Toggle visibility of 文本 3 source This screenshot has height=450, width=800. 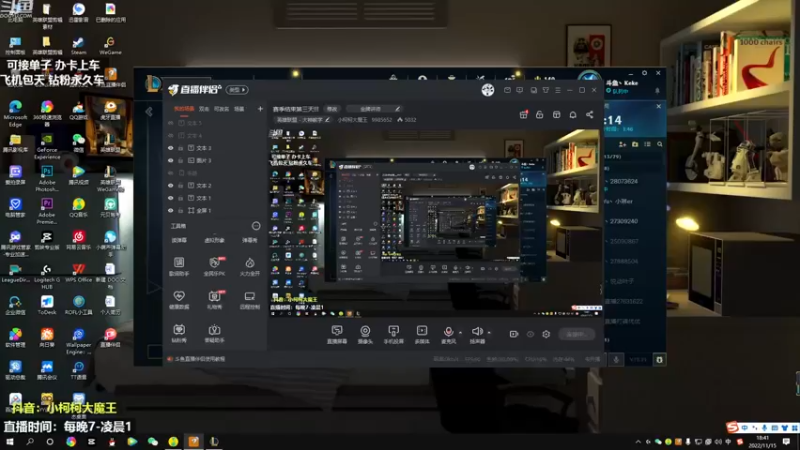(x=170, y=148)
